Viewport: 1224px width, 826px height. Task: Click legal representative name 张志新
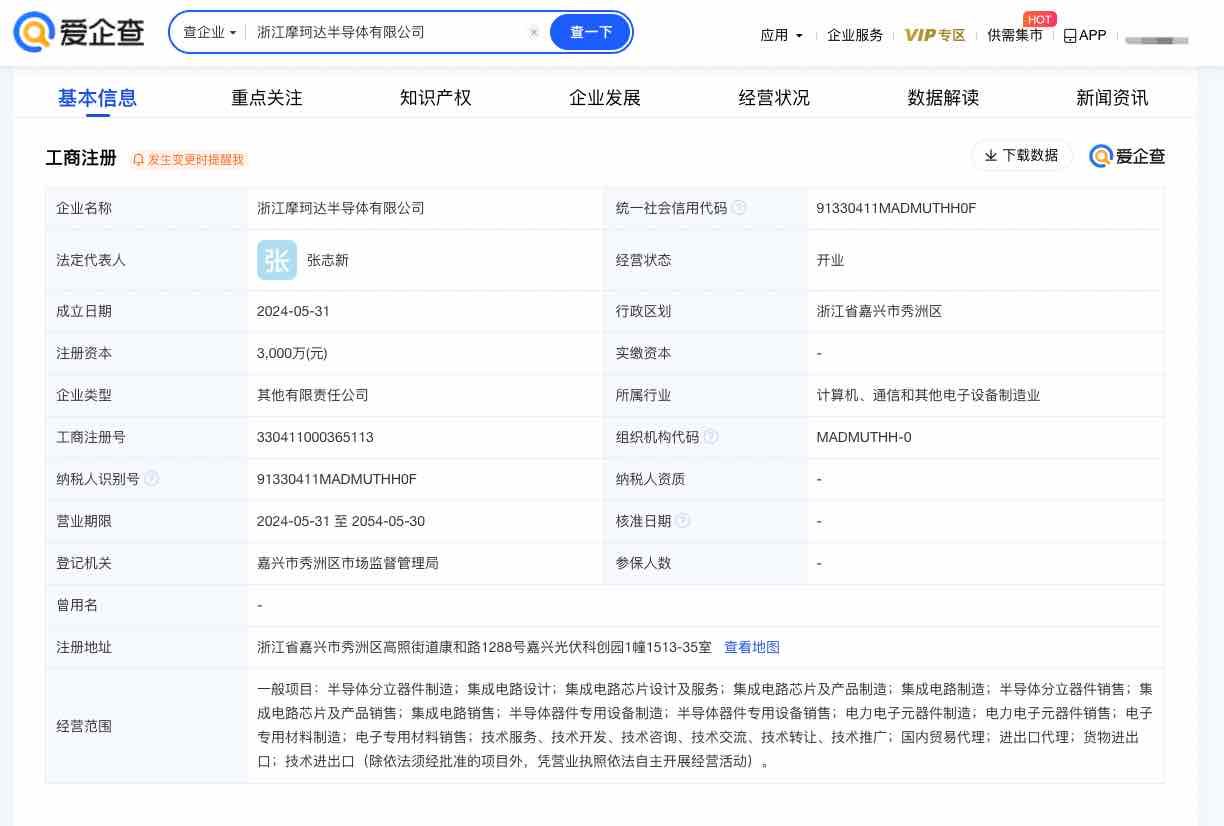click(328, 260)
